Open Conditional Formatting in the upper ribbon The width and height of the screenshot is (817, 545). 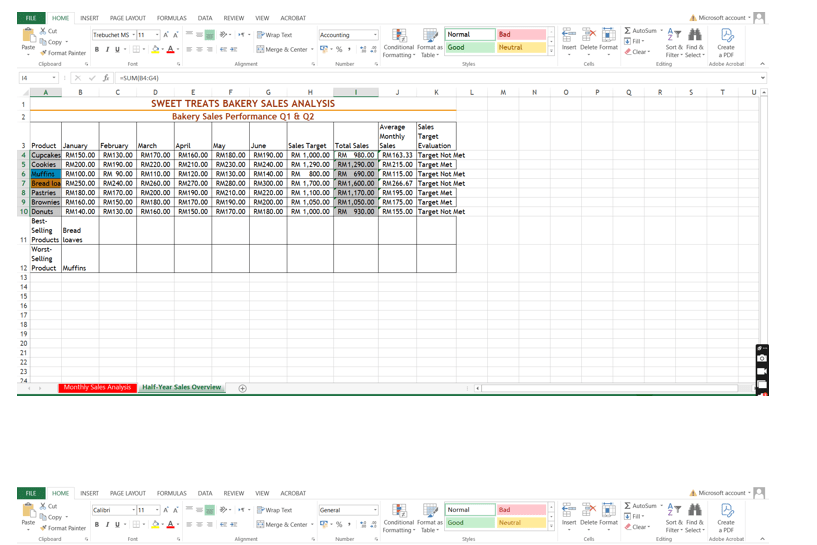[x=399, y=43]
